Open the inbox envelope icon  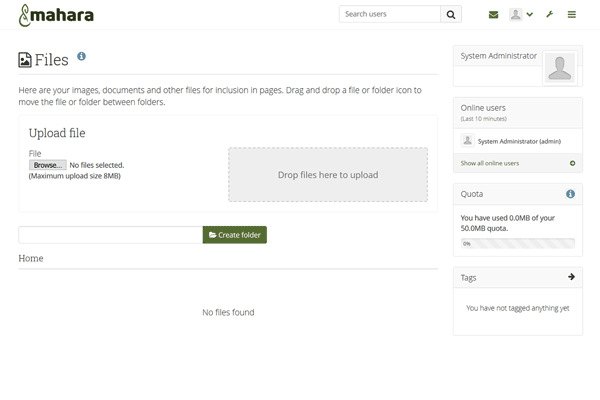coord(493,15)
